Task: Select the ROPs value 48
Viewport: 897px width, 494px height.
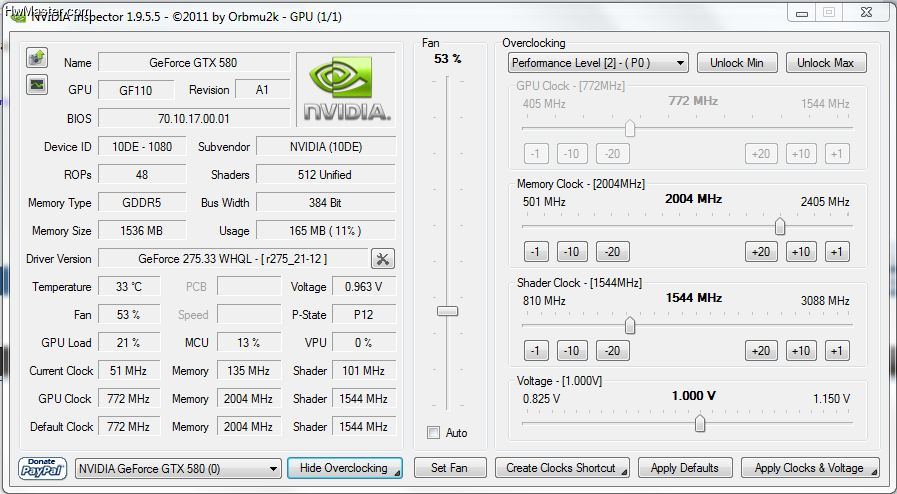Action: point(142,174)
